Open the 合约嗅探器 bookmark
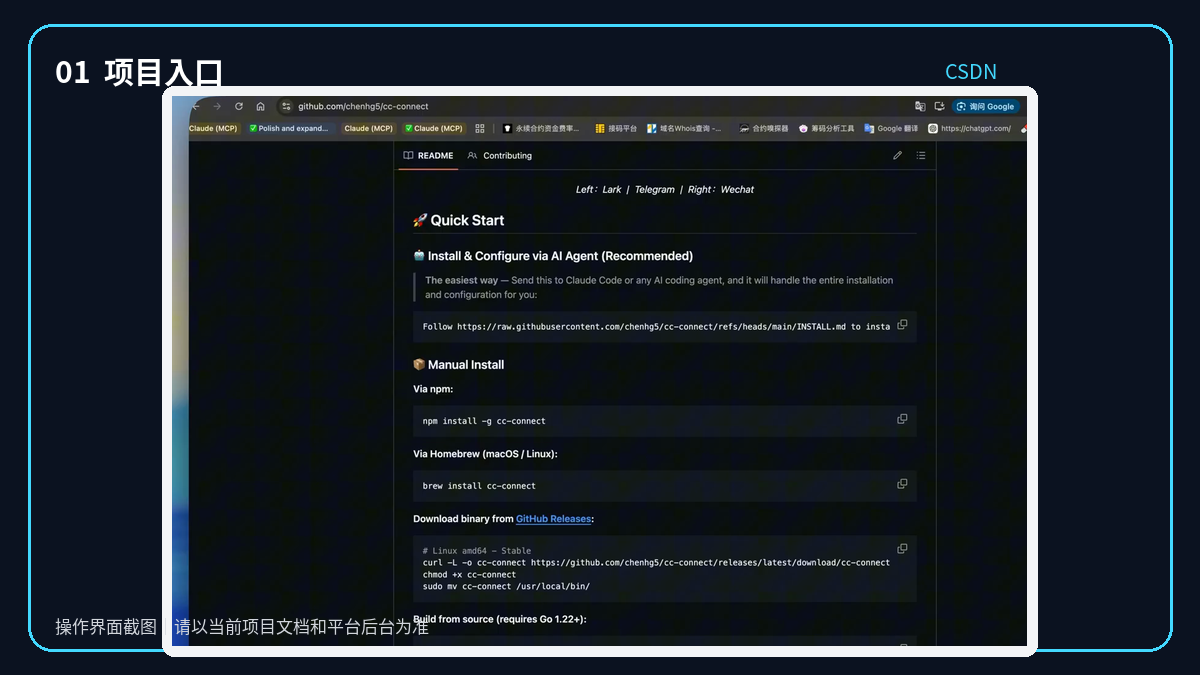Image resolution: width=1200 pixels, height=675 pixels. pos(764,128)
